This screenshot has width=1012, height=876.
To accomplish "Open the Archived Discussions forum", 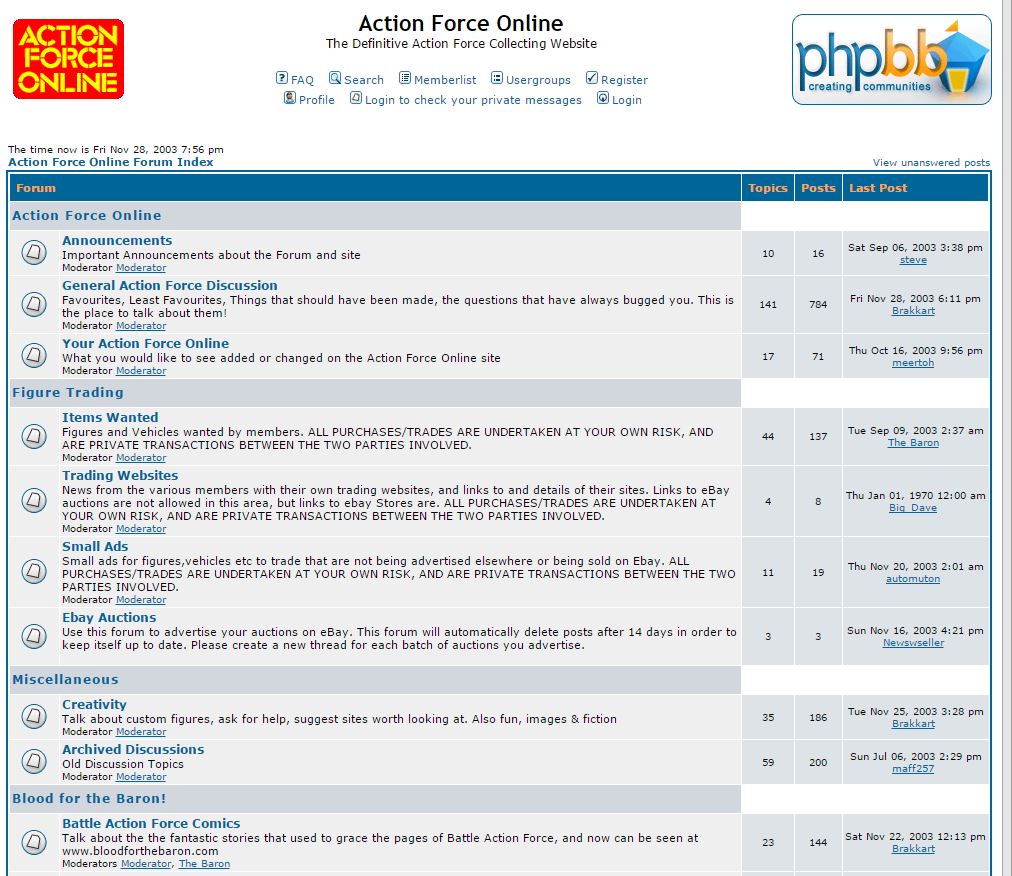I will pos(133,749).
